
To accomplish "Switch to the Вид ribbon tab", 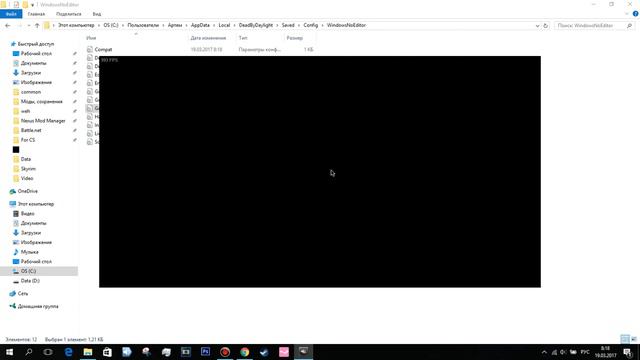I will point(97,14).
